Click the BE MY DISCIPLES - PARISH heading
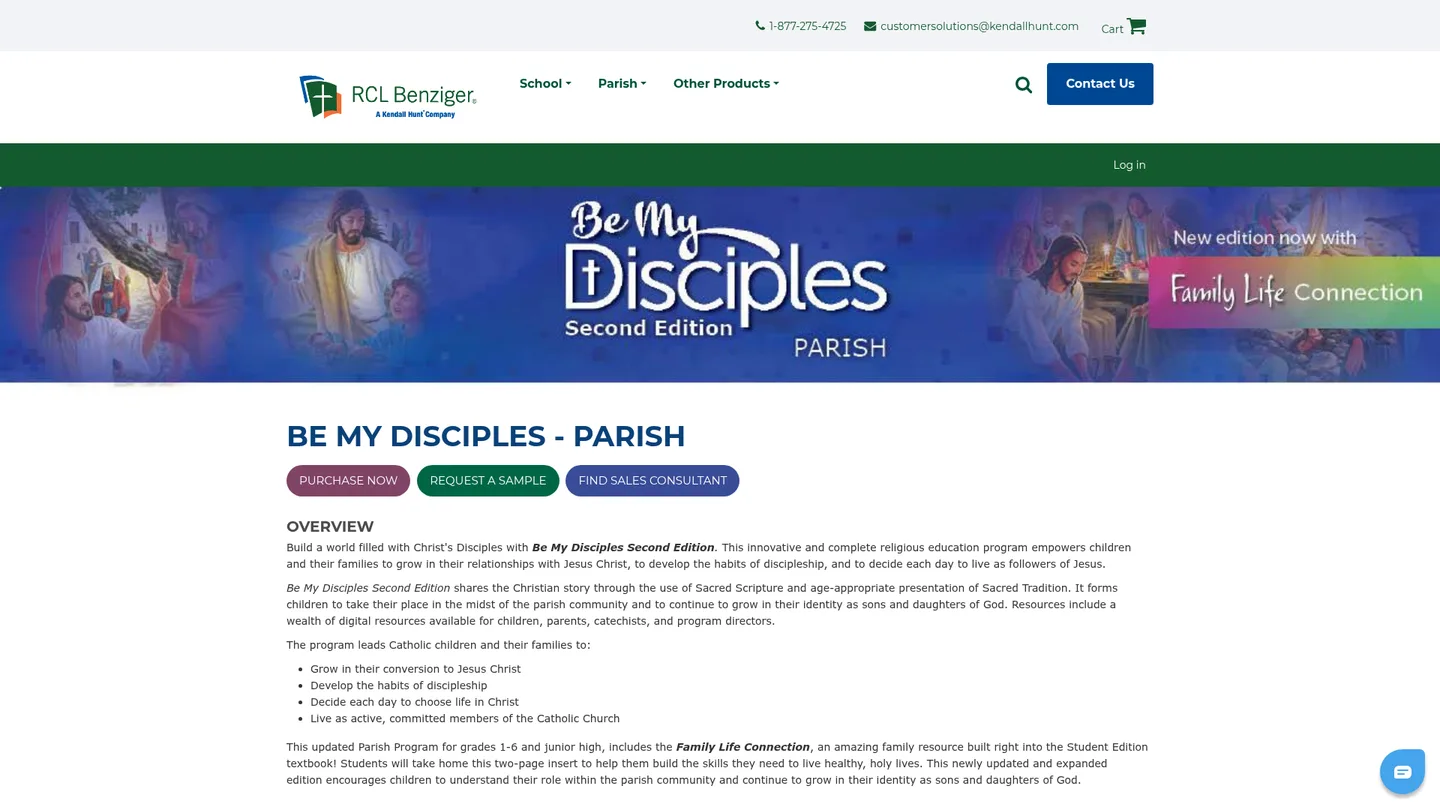The height and width of the screenshot is (810, 1440). [x=486, y=436]
